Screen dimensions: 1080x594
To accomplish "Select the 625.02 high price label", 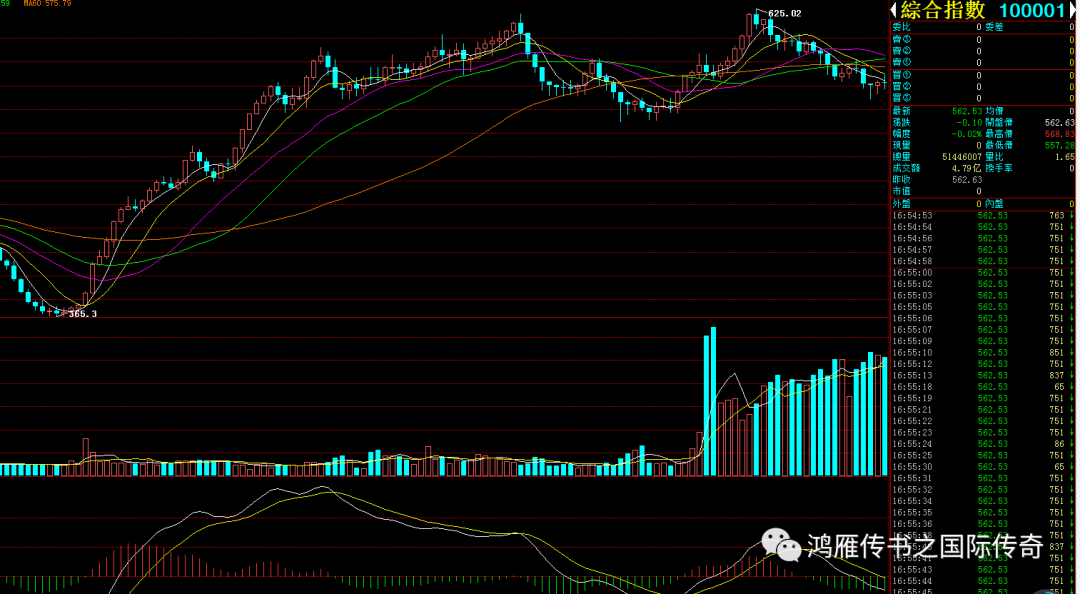I will (x=785, y=13).
